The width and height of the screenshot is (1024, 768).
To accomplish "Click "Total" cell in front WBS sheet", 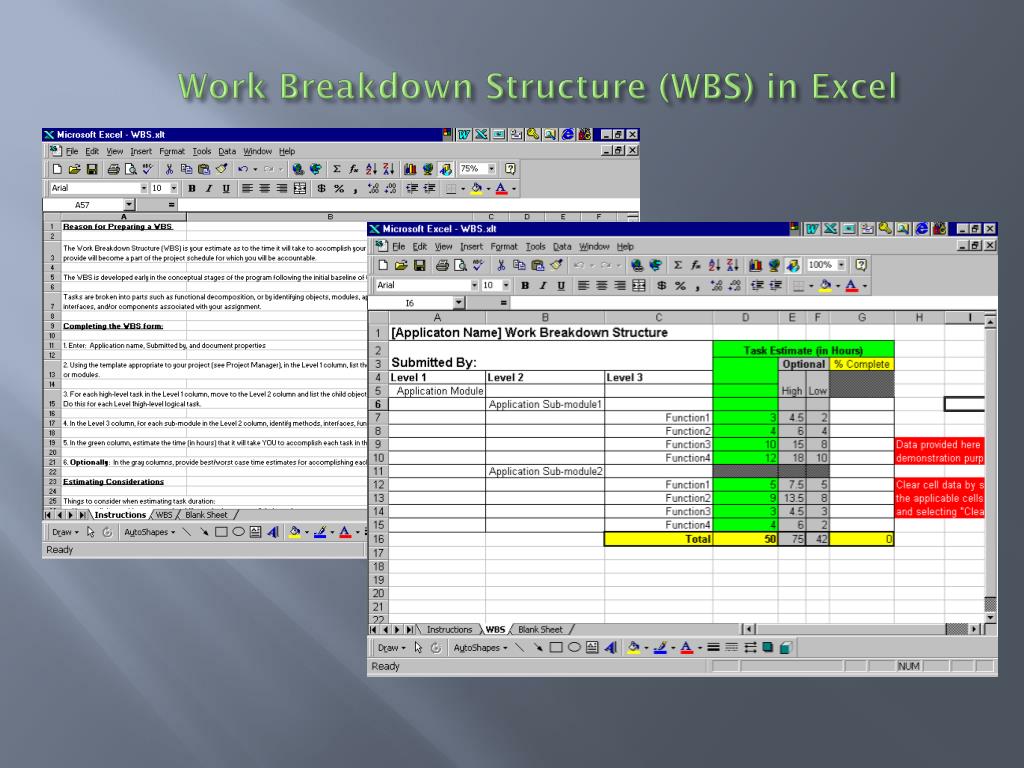I will pyautogui.click(x=658, y=539).
